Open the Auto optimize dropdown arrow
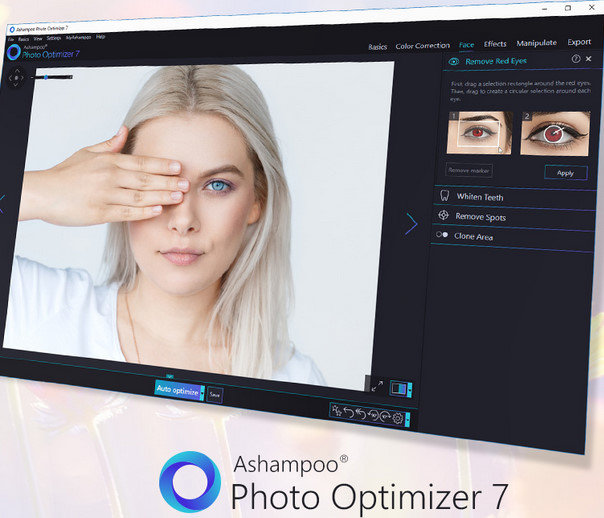 click(x=202, y=393)
